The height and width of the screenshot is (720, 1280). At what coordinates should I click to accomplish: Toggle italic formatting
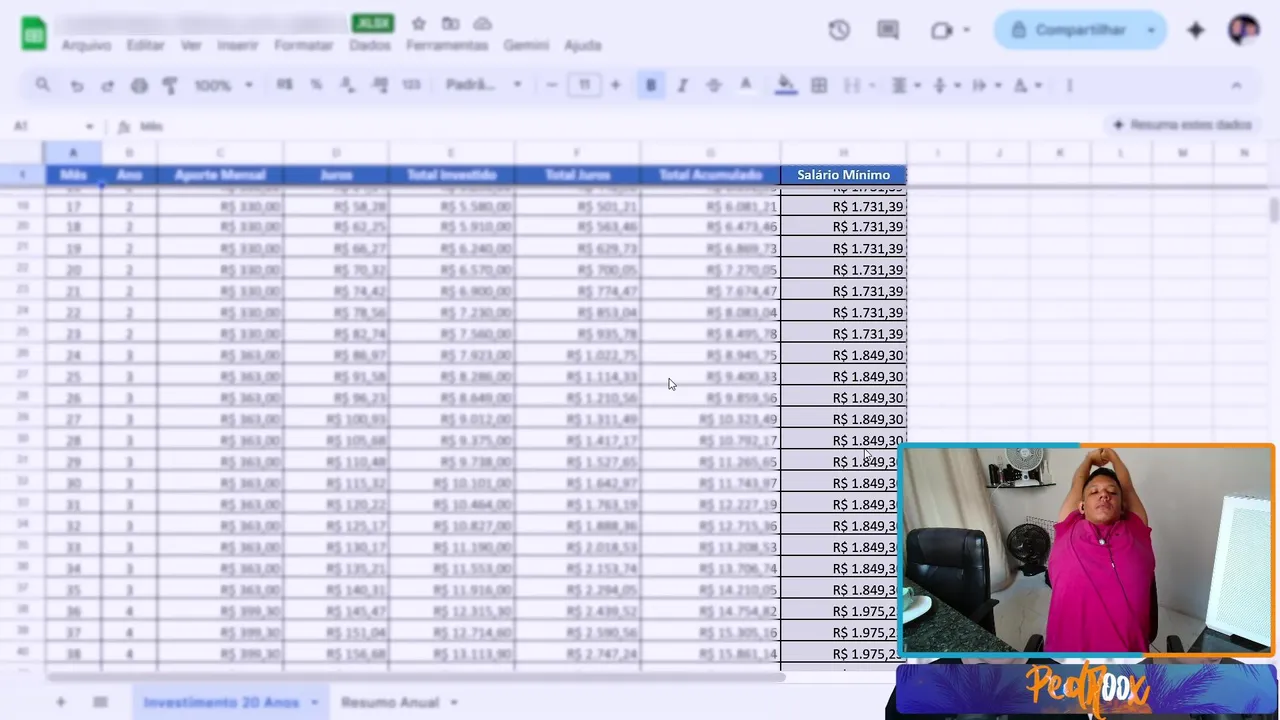[x=682, y=86]
